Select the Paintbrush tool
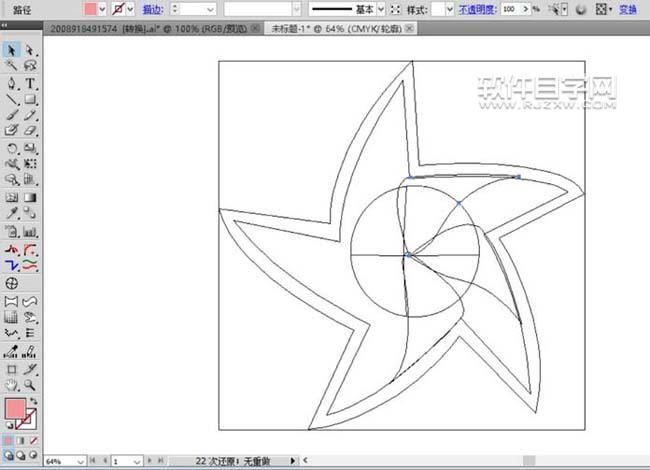Viewport: 650px width, 470px height. 11,115
